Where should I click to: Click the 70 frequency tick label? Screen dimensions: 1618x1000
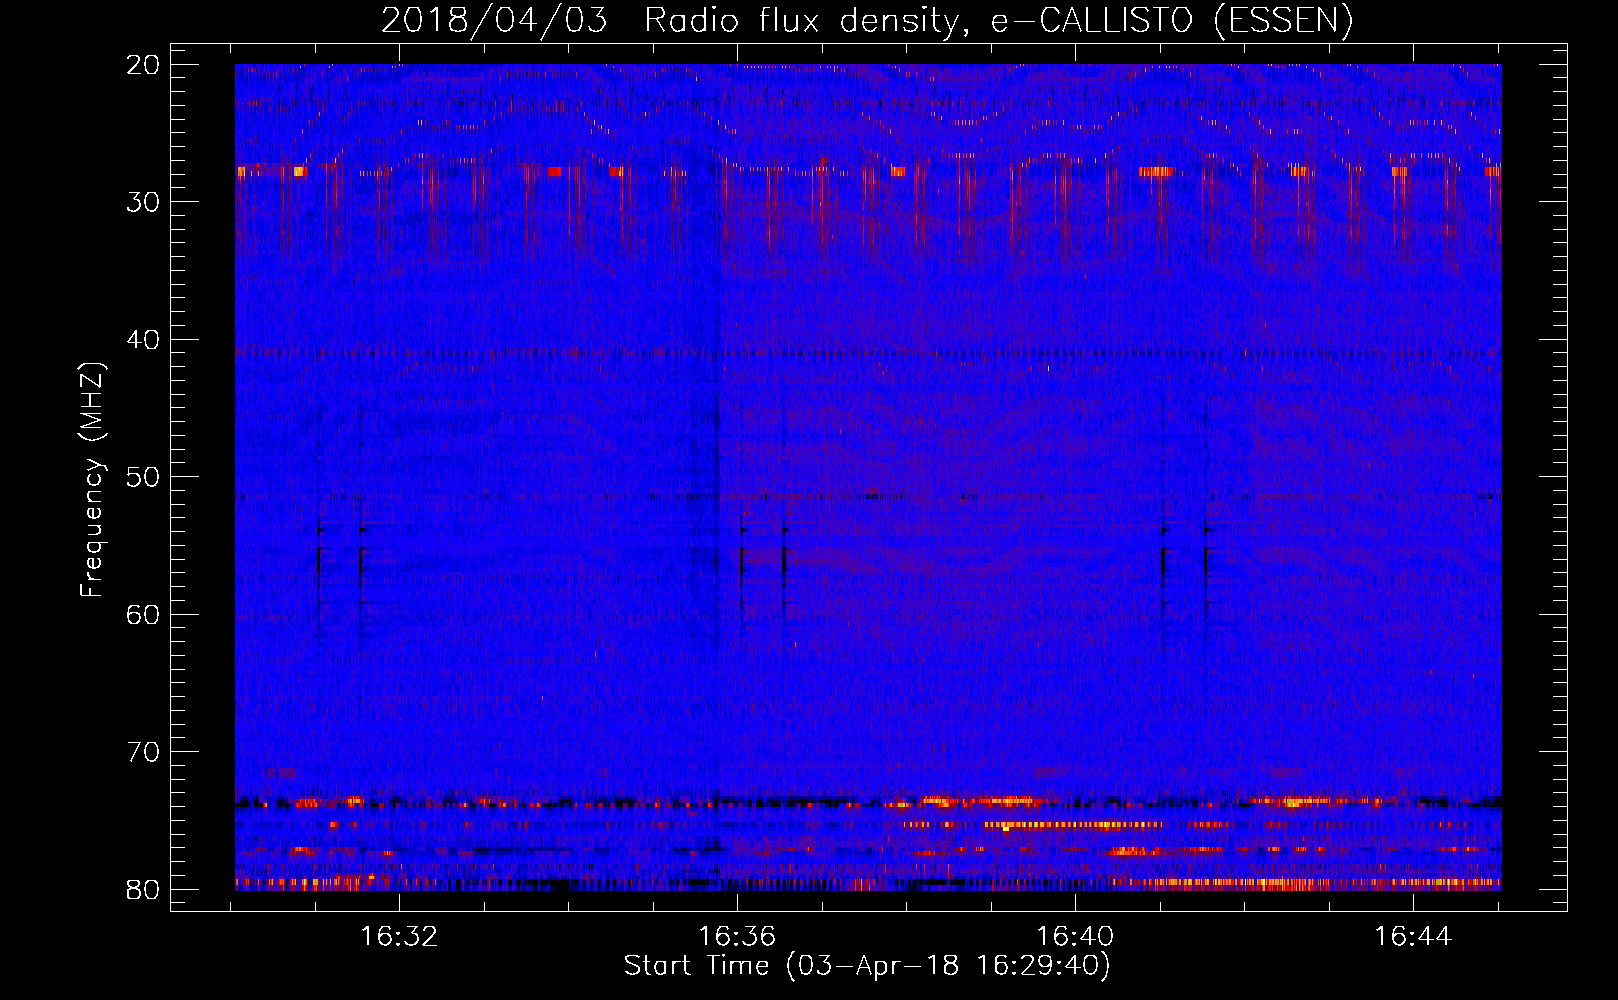click(143, 752)
